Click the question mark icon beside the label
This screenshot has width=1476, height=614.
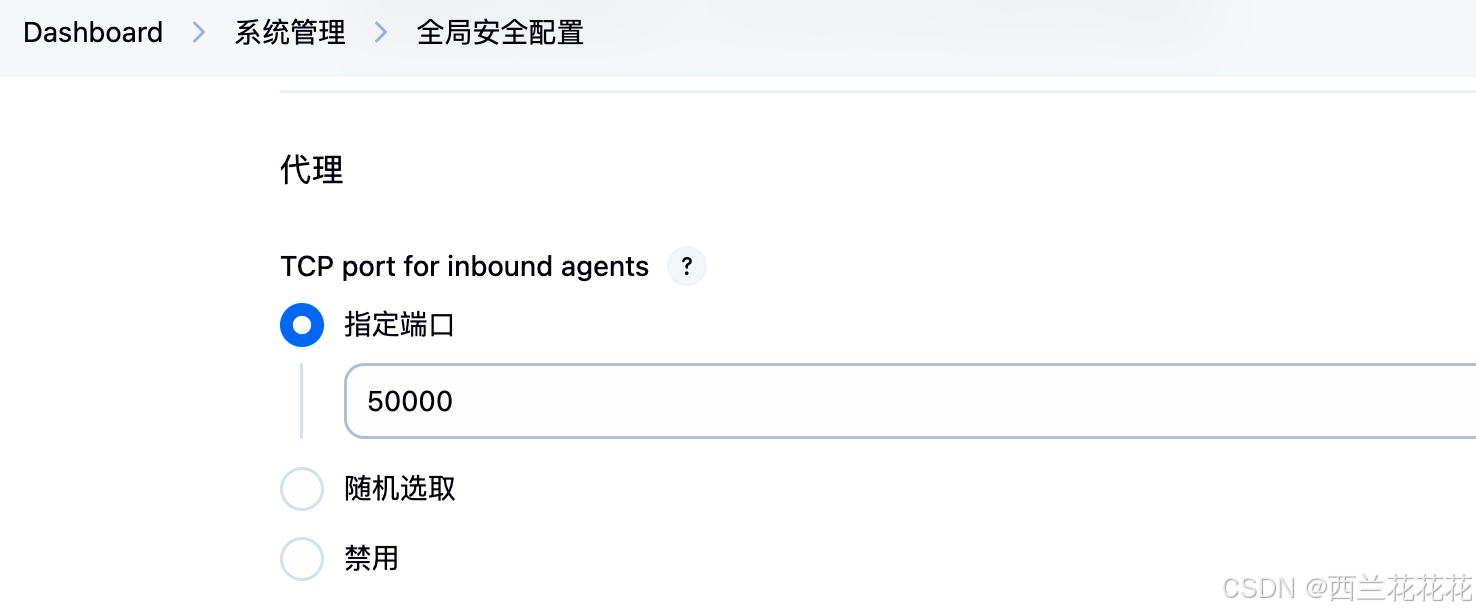686,266
